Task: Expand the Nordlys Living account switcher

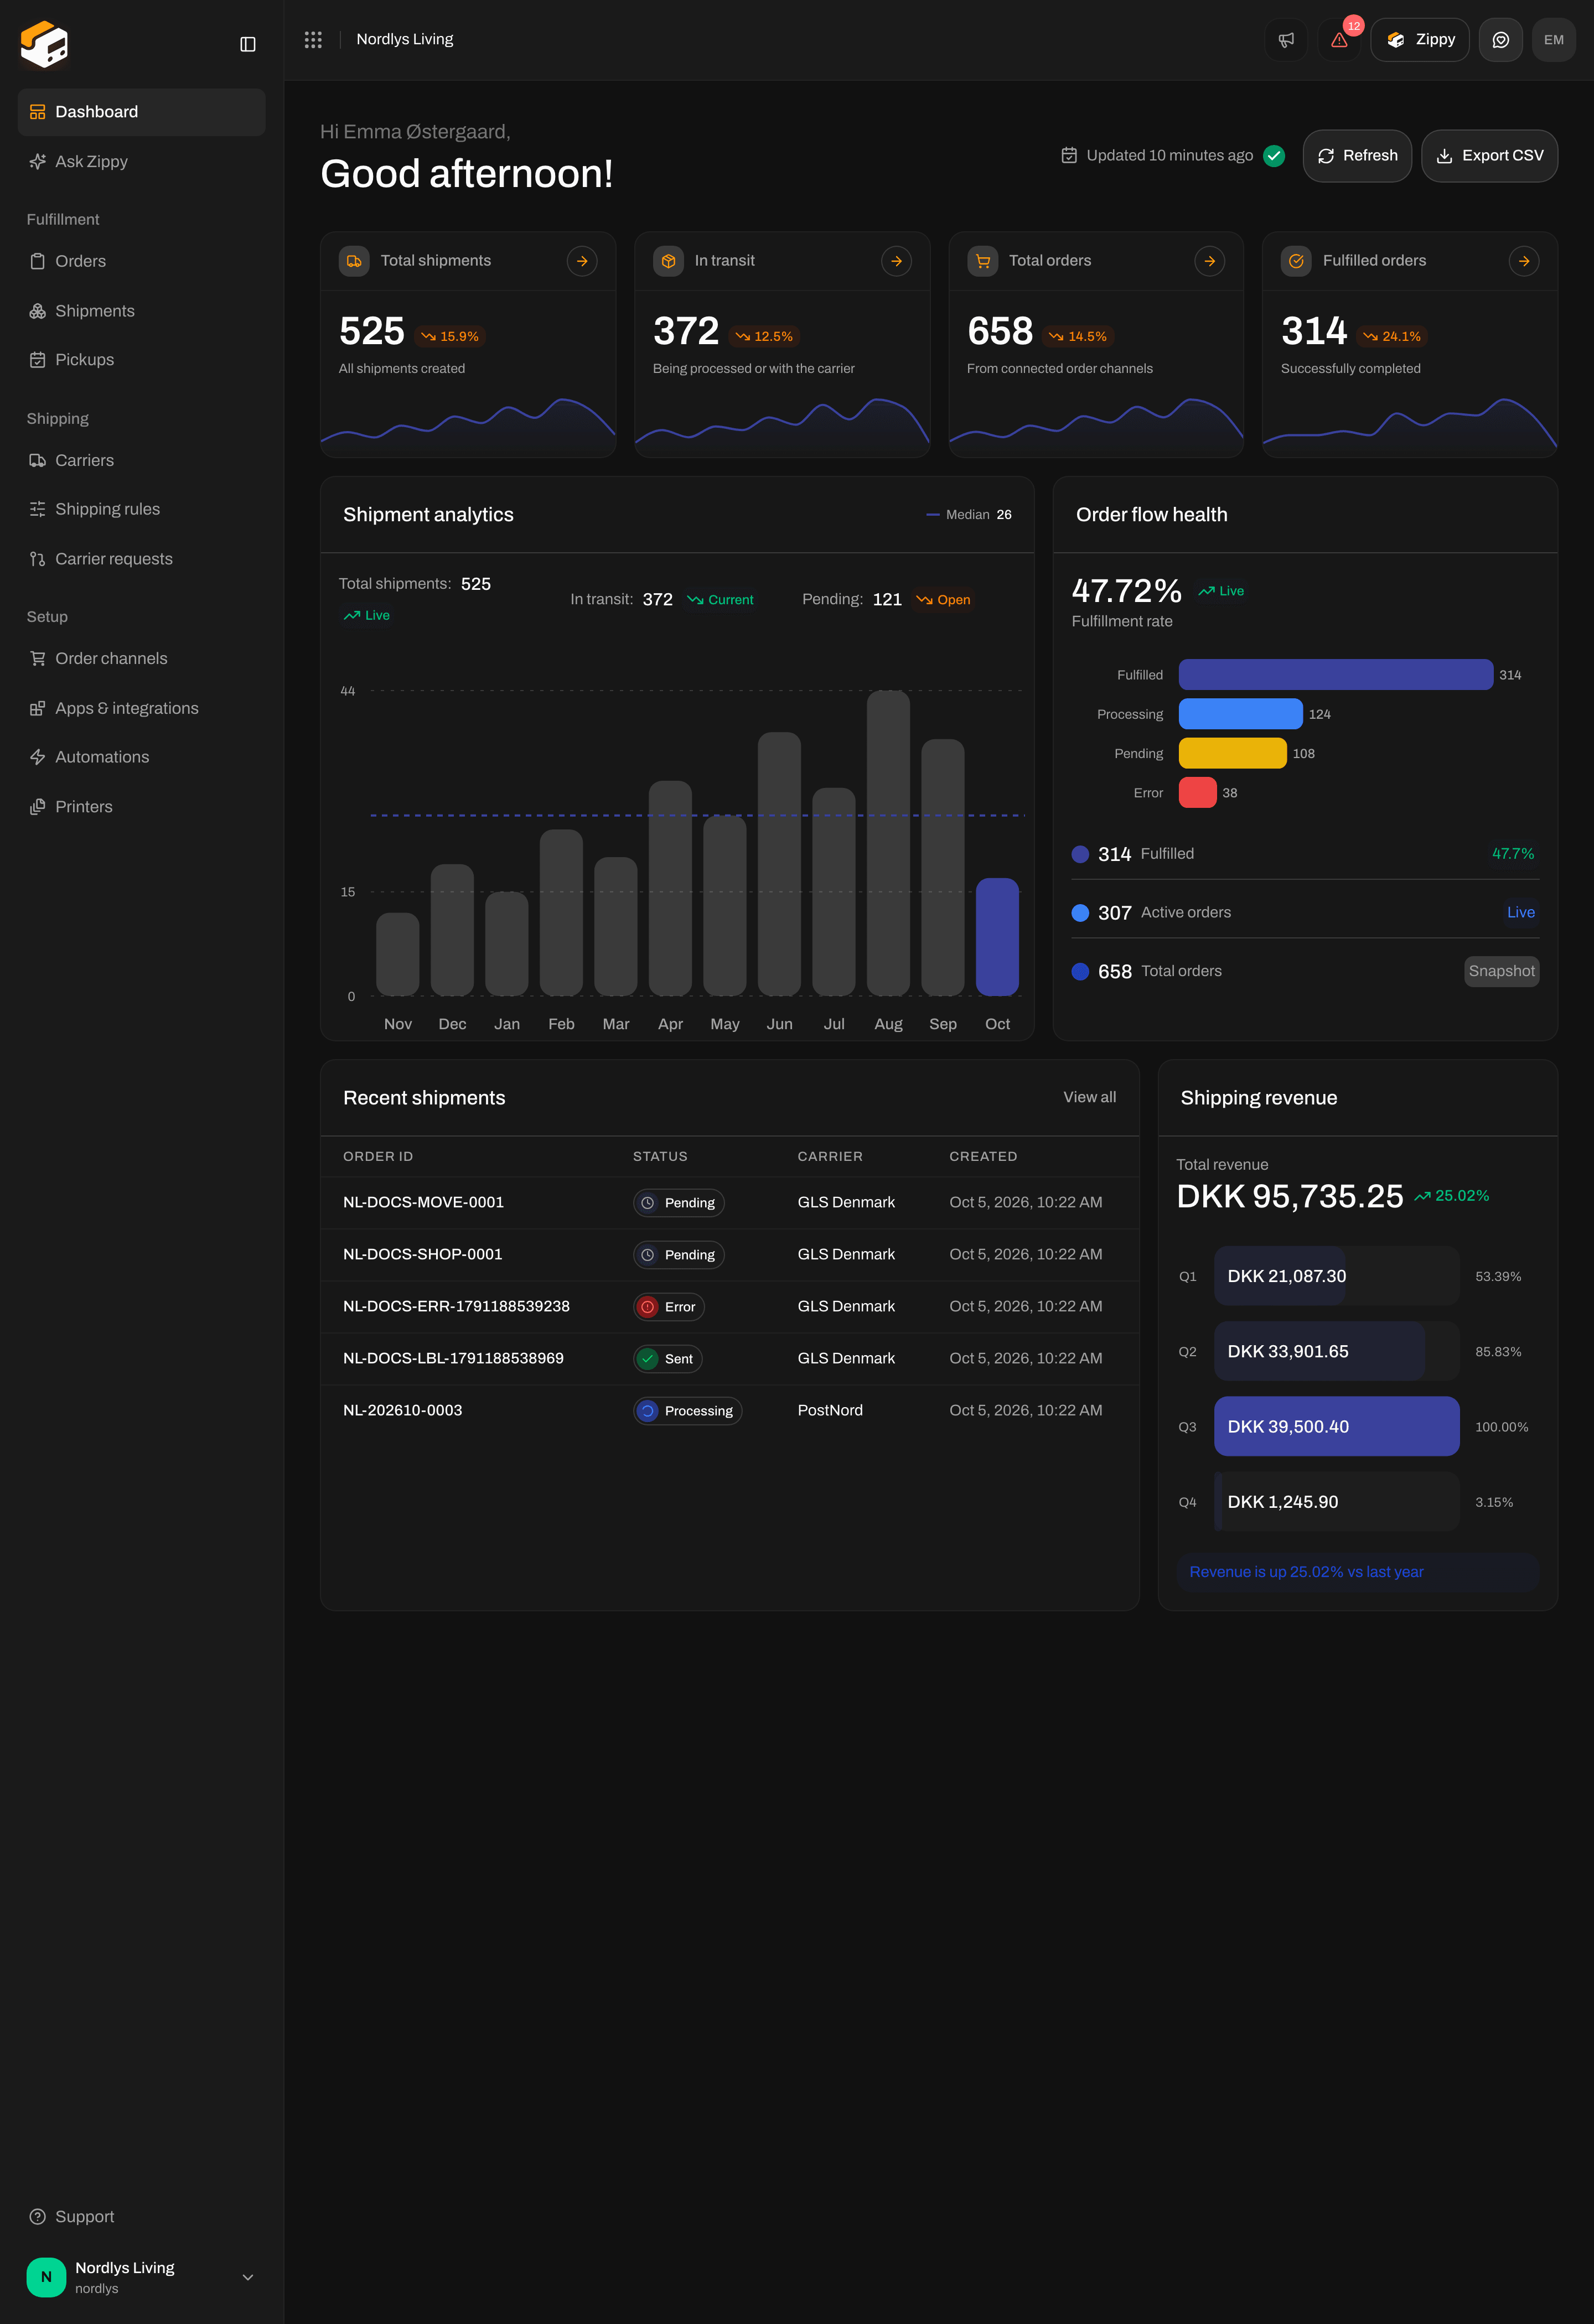Action: tap(141, 2277)
